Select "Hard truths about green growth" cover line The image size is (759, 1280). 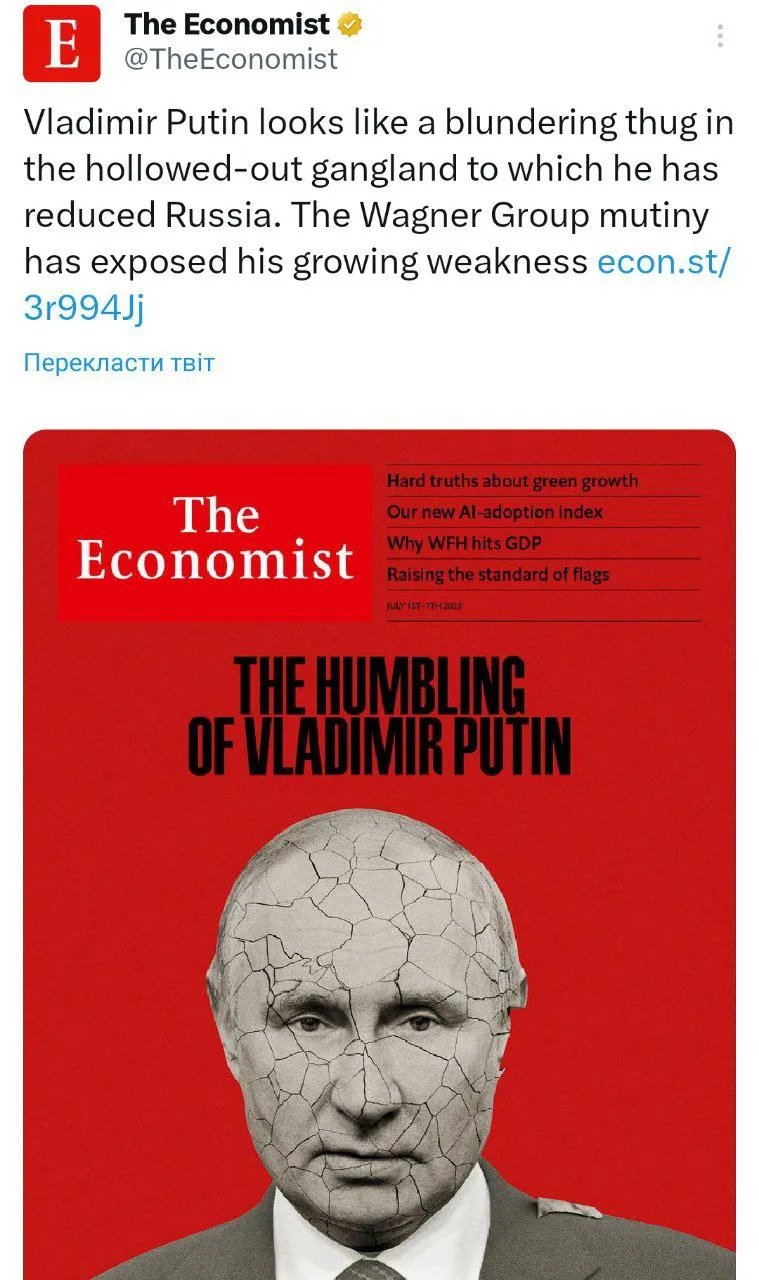click(x=512, y=481)
